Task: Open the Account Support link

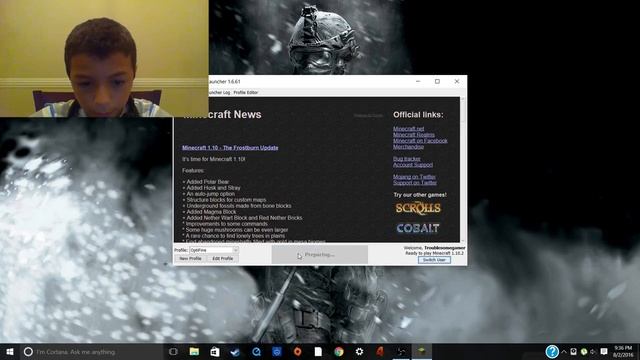Action: coord(413,165)
